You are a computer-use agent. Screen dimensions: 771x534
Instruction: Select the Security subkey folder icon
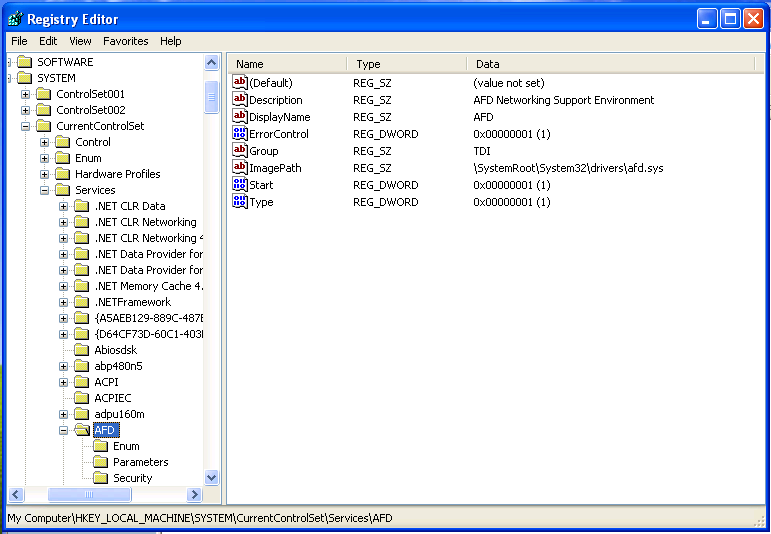coord(101,478)
